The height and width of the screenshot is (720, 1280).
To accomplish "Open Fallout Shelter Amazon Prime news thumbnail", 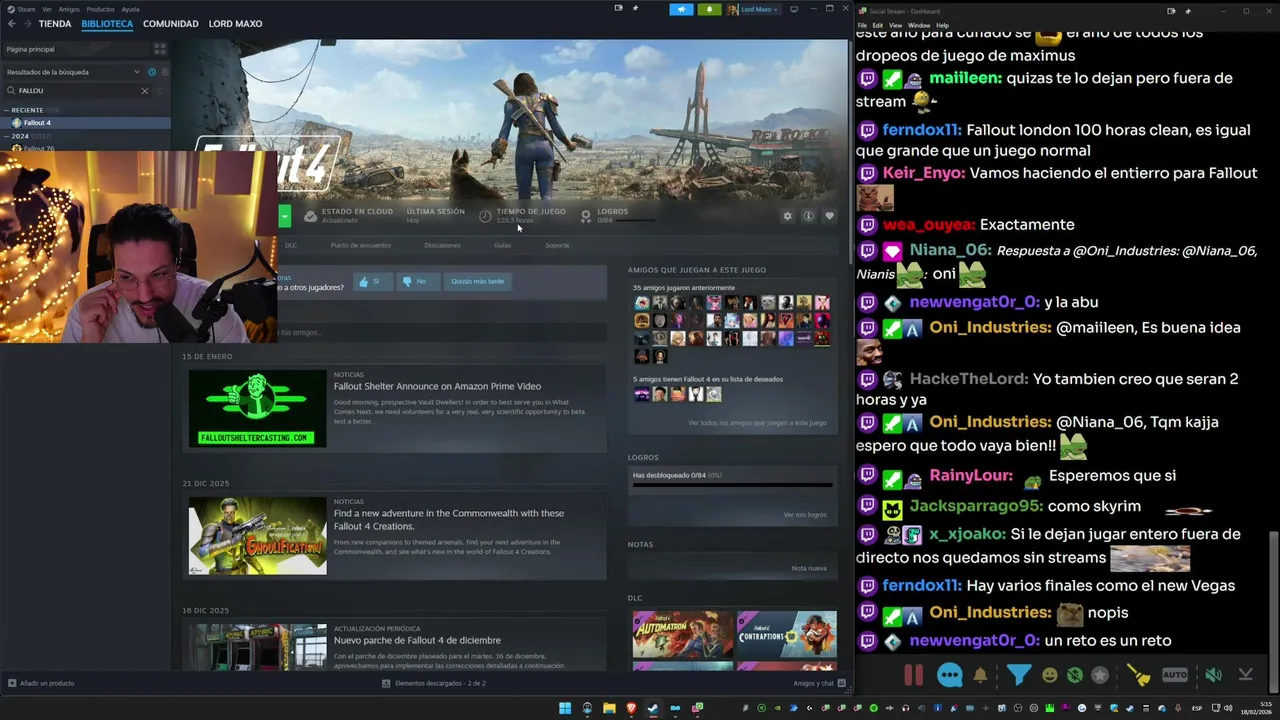I will [x=258, y=408].
